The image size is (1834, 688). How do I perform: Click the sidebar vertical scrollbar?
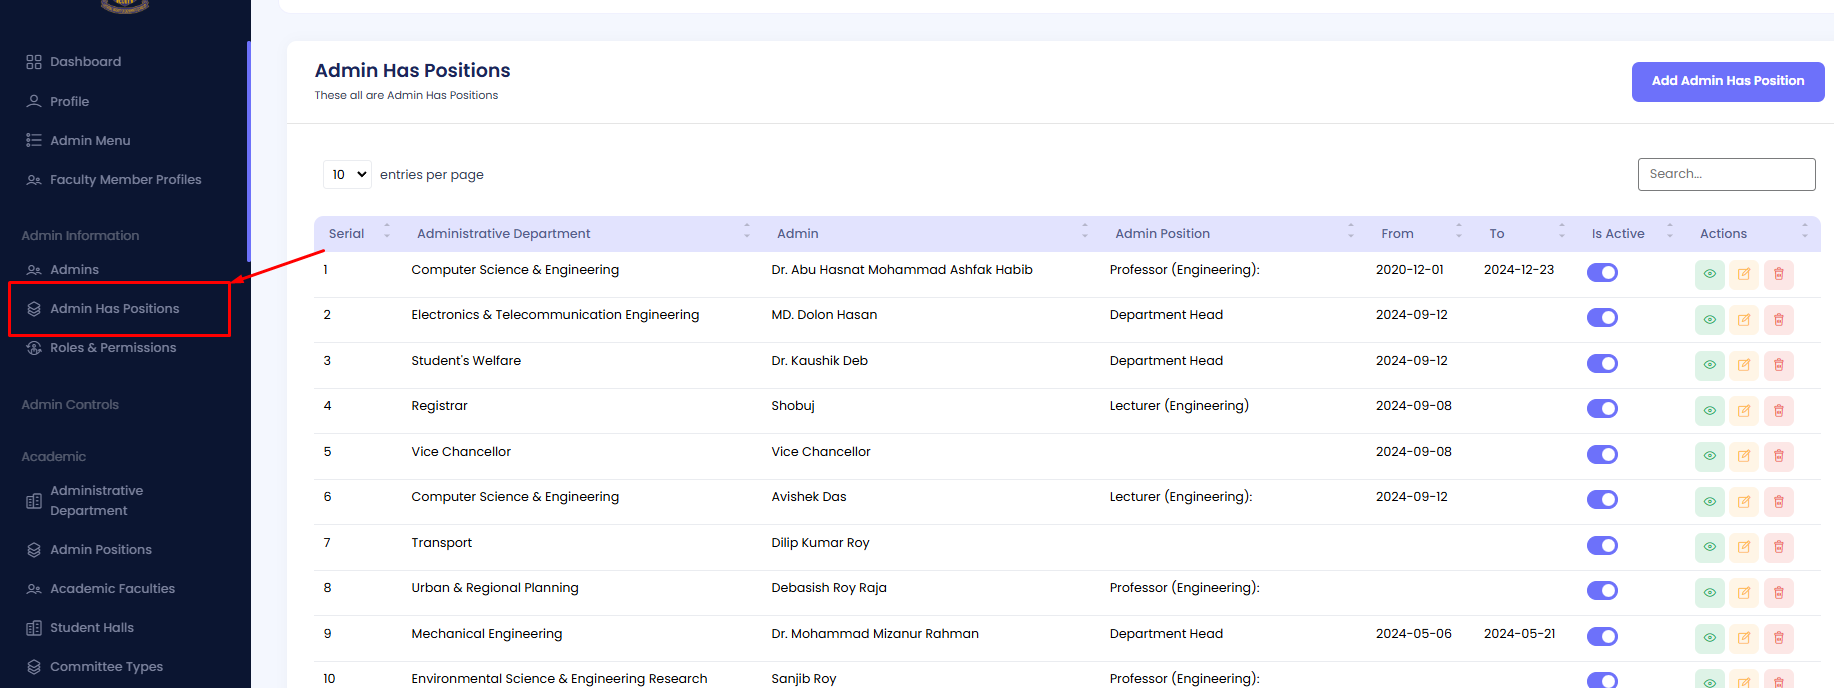click(248, 150)
